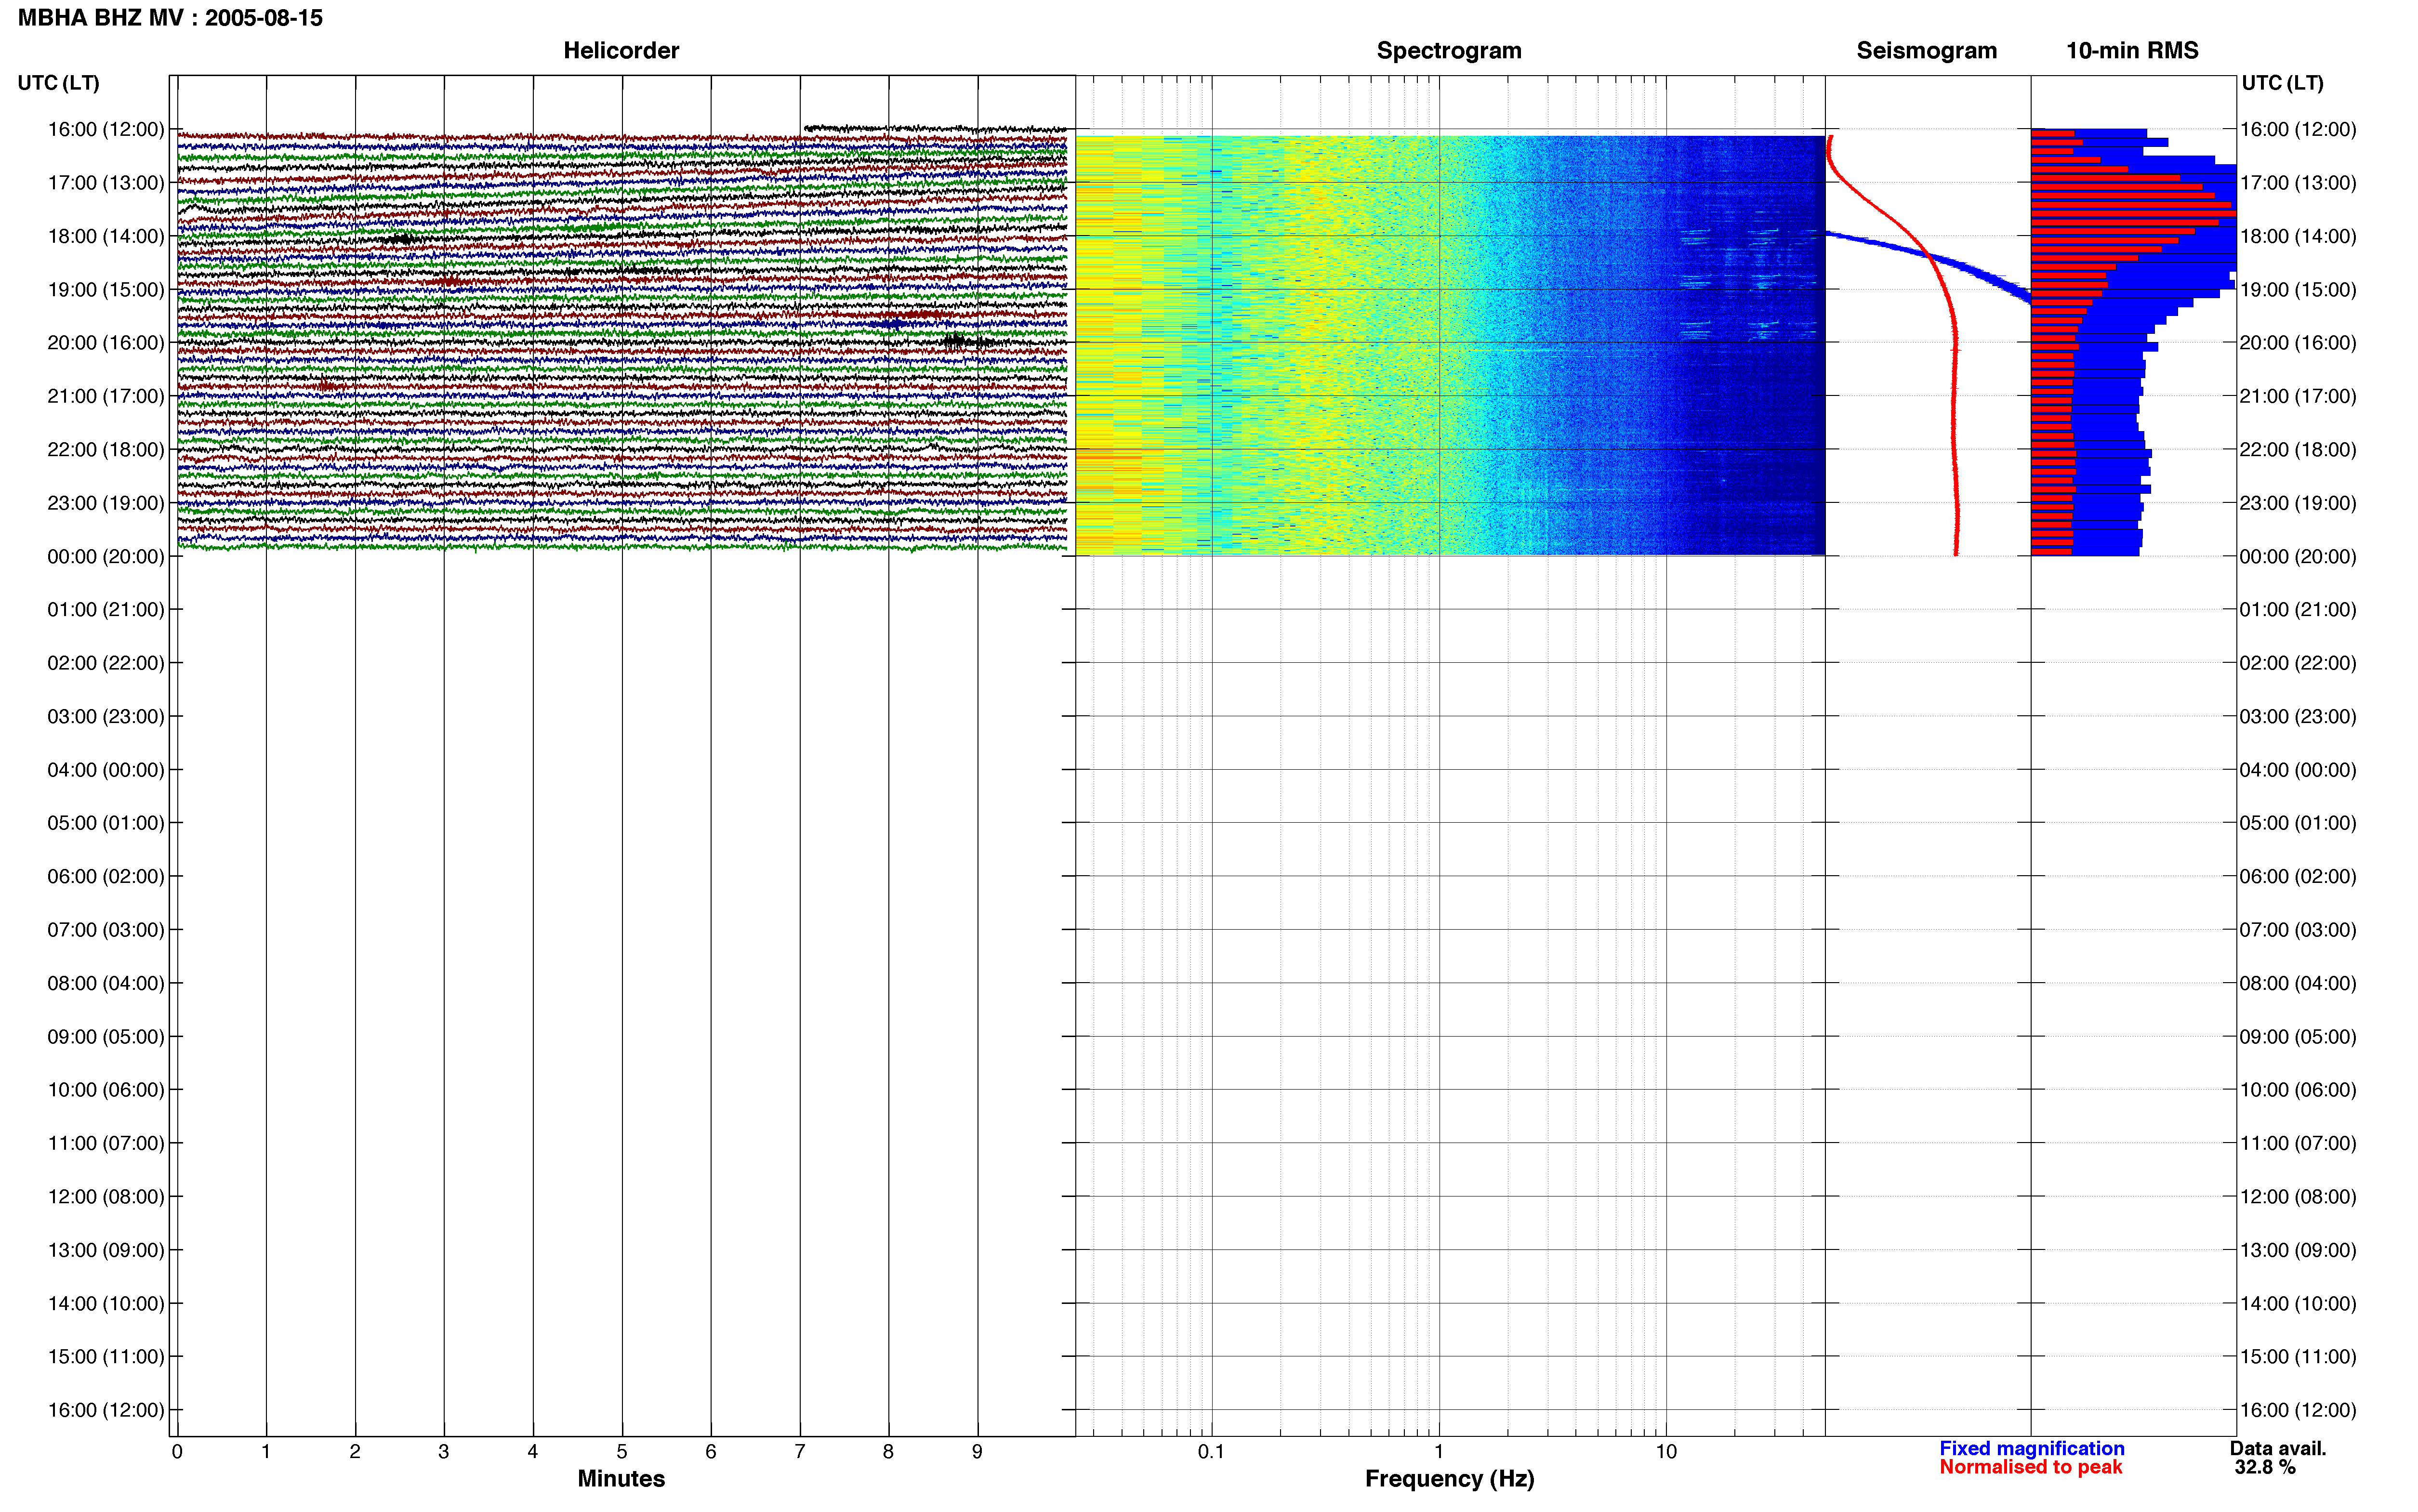
Task: Click '08:00 (04:00)' on the Helicorder time axis
Action: click(106, 983)
